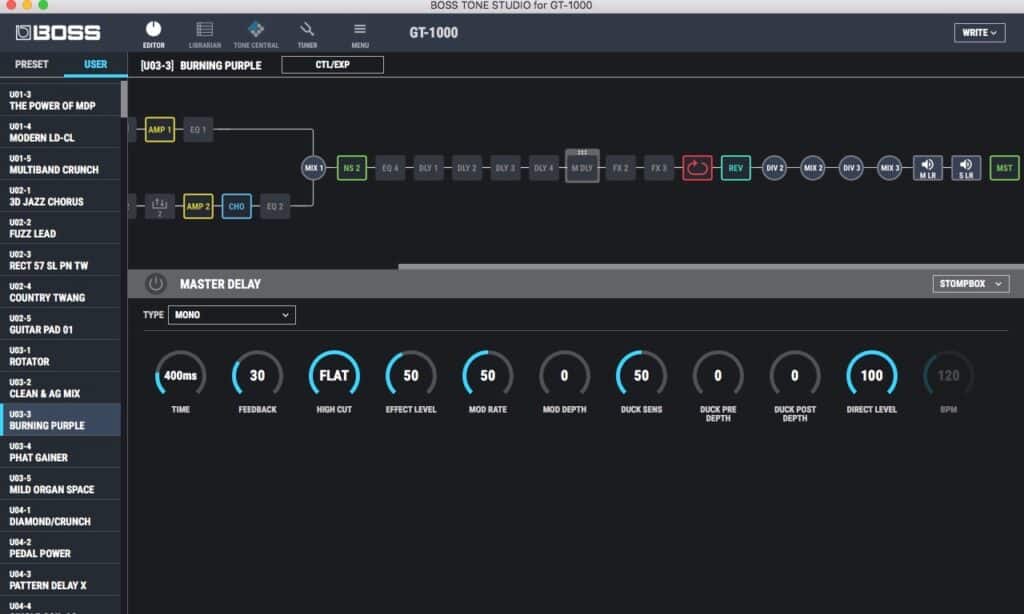The height and width of the screenshot is (614, 1024).
Task: Click the DUCK SENS knob
Action: (641, 376)
